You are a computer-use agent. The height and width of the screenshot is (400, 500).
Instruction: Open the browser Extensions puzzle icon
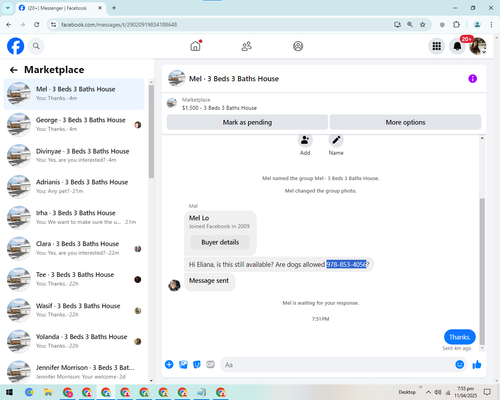tap(456, 25)
